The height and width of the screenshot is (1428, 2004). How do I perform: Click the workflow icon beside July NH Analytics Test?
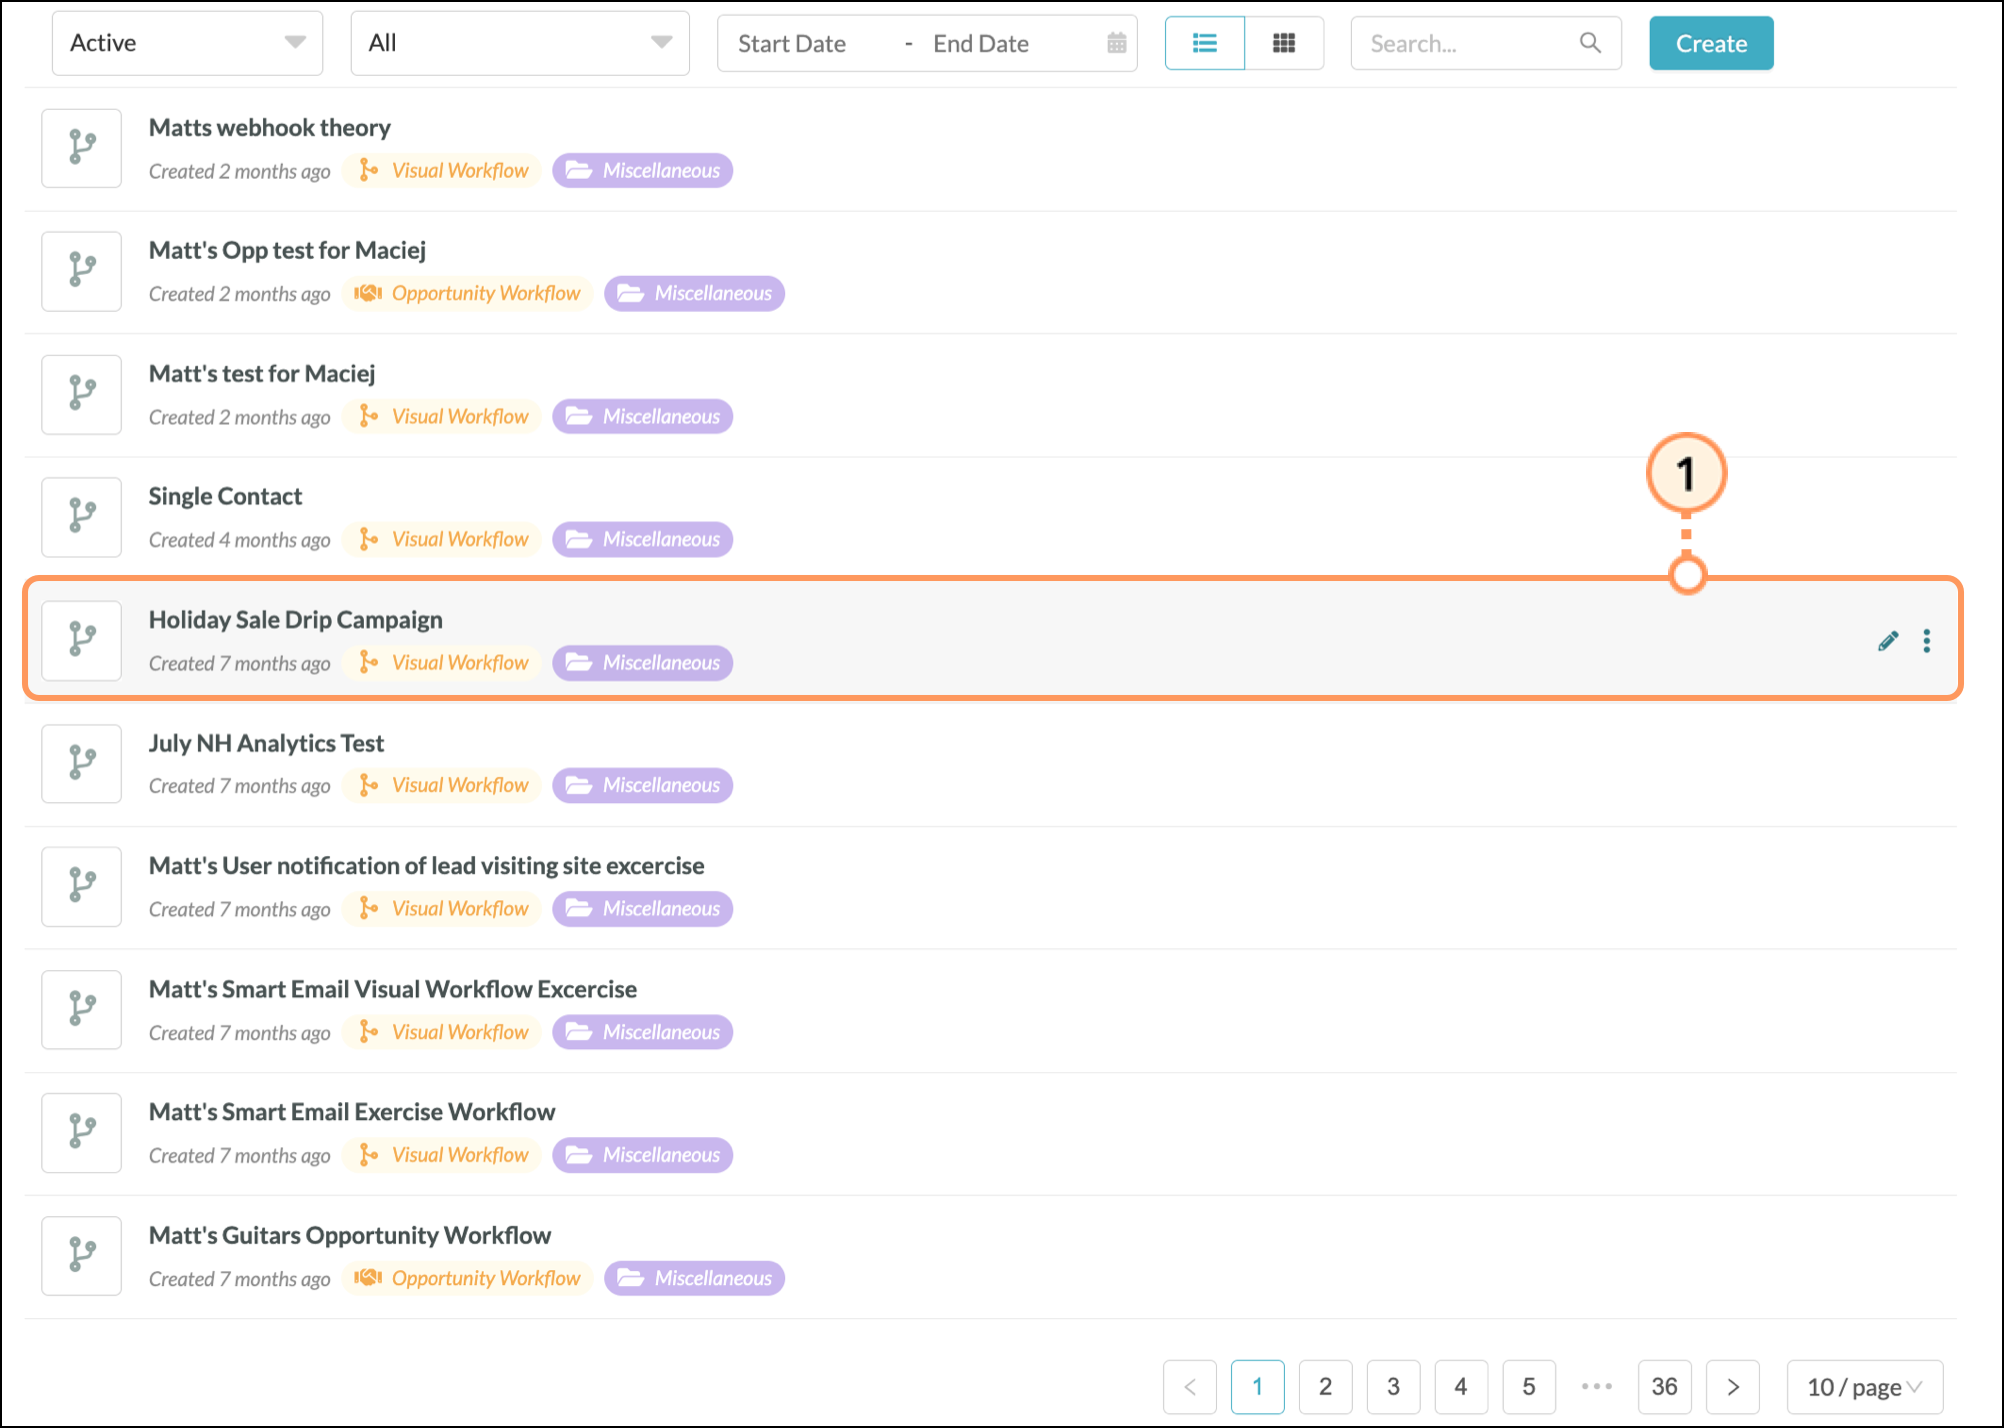[81, 763]
